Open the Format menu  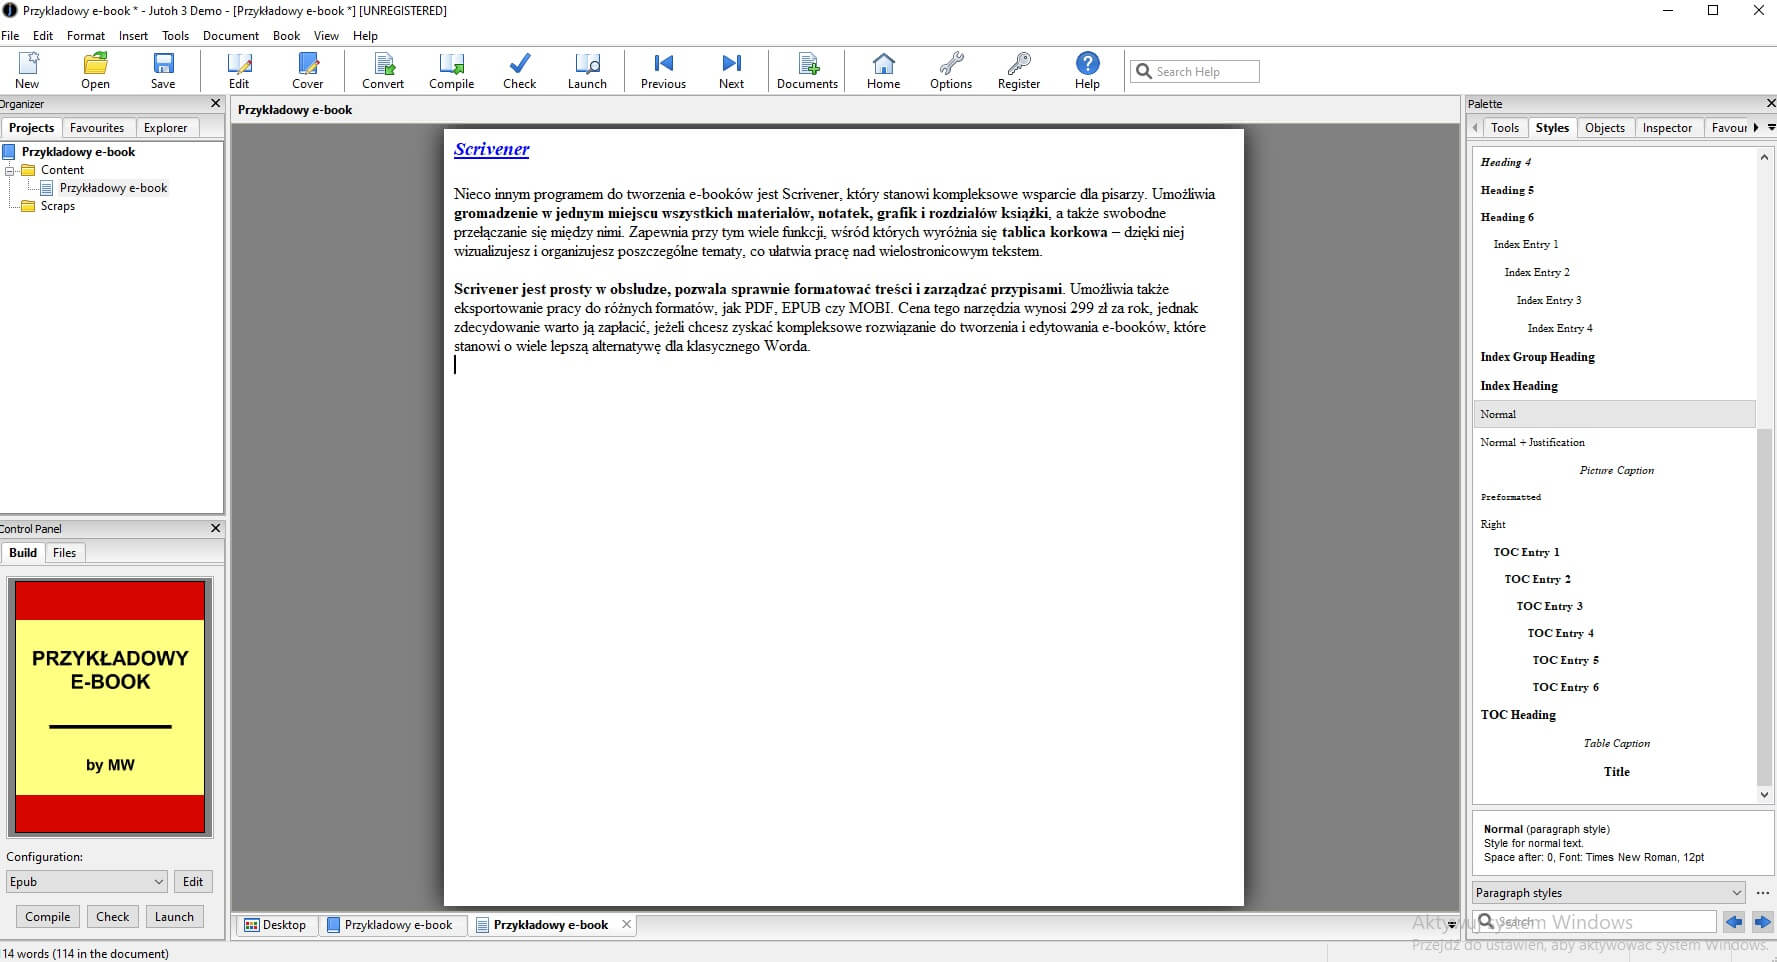coord(86,36)
